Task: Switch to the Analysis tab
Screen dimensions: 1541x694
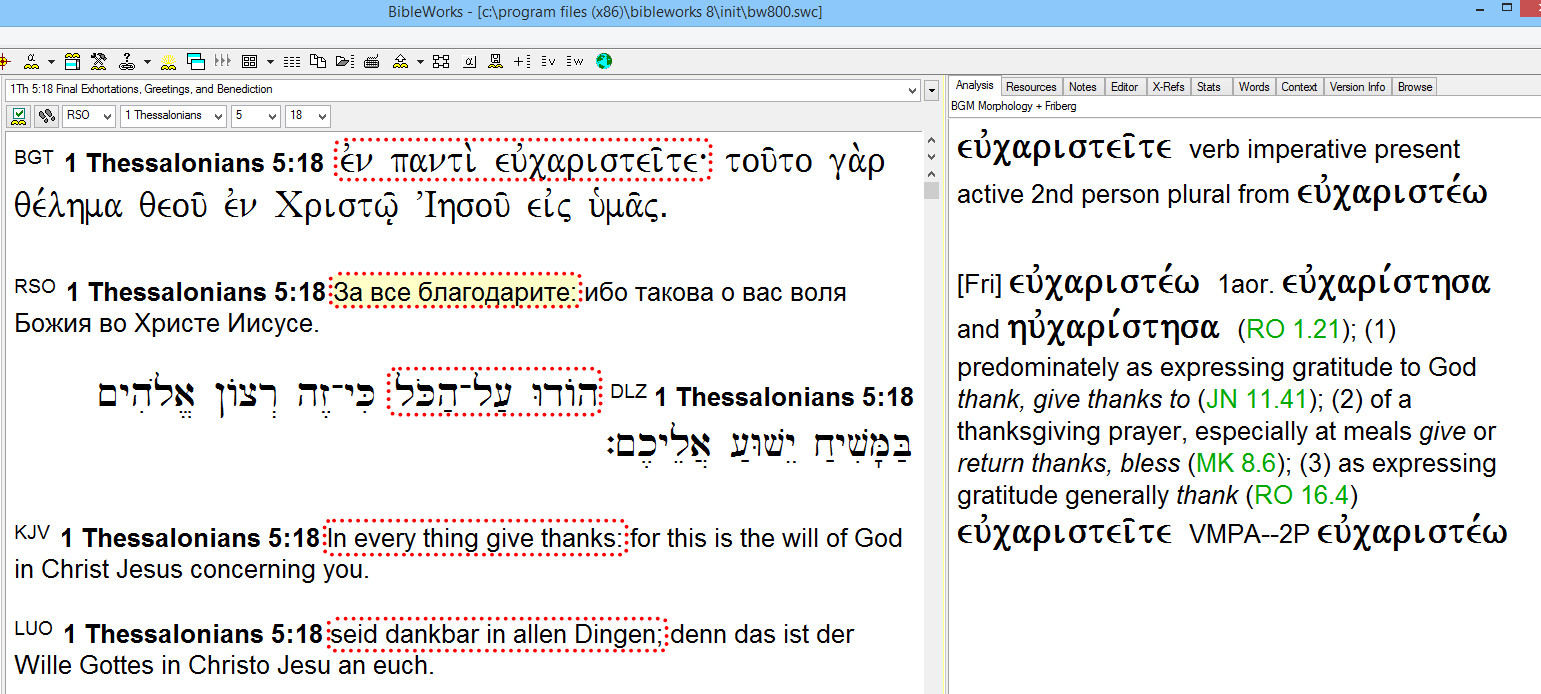Action: 974,86
